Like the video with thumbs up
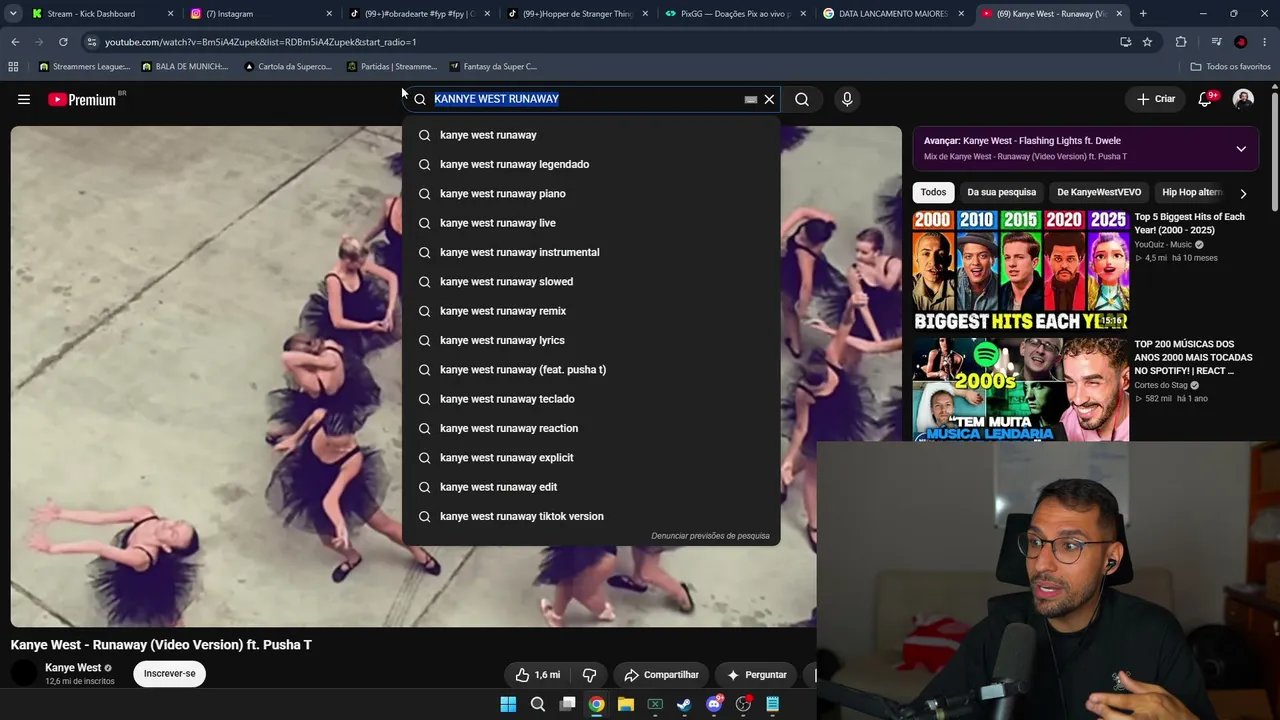The image size is (1280, 720). [538, 675]
